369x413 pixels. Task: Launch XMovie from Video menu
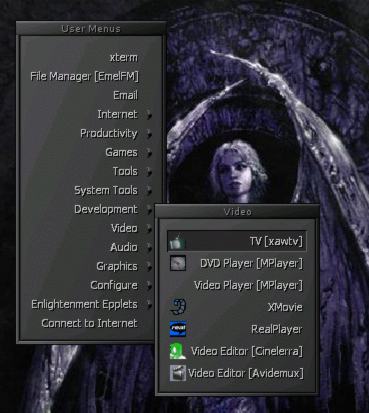point(285,307)
